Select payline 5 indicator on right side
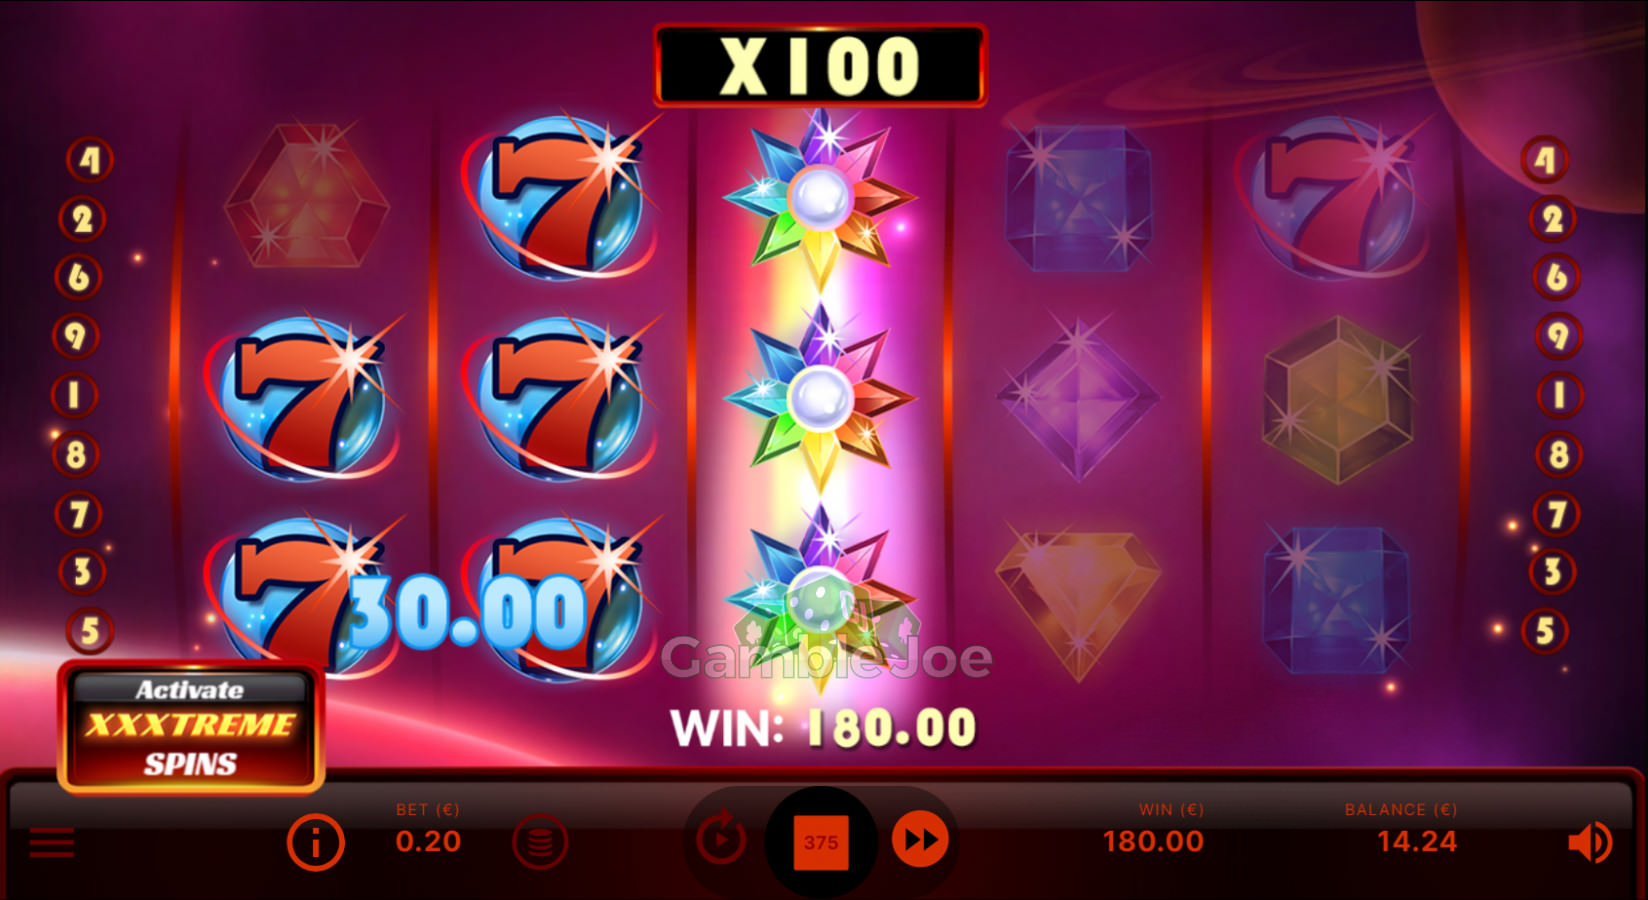This screenshot has height=900, width=1648. click(1545, 631)
